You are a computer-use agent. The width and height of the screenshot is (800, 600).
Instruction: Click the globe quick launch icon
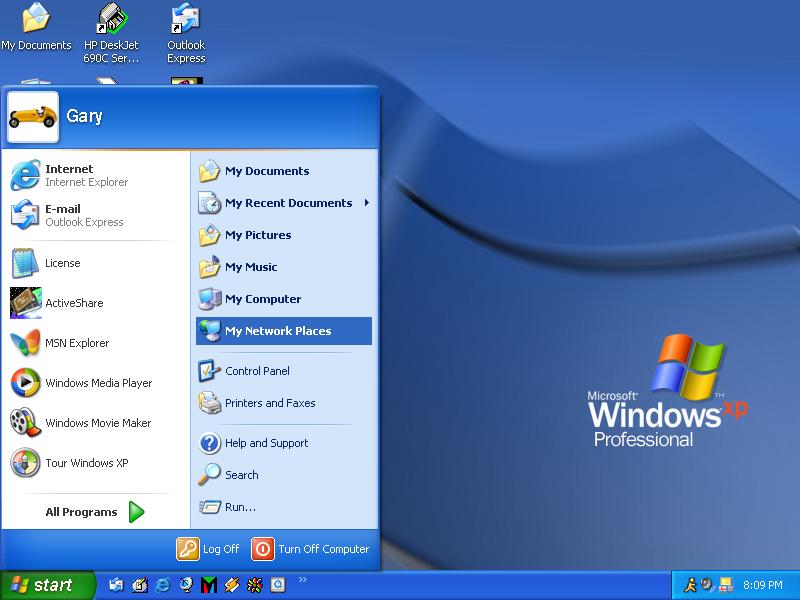coord(186,585)
